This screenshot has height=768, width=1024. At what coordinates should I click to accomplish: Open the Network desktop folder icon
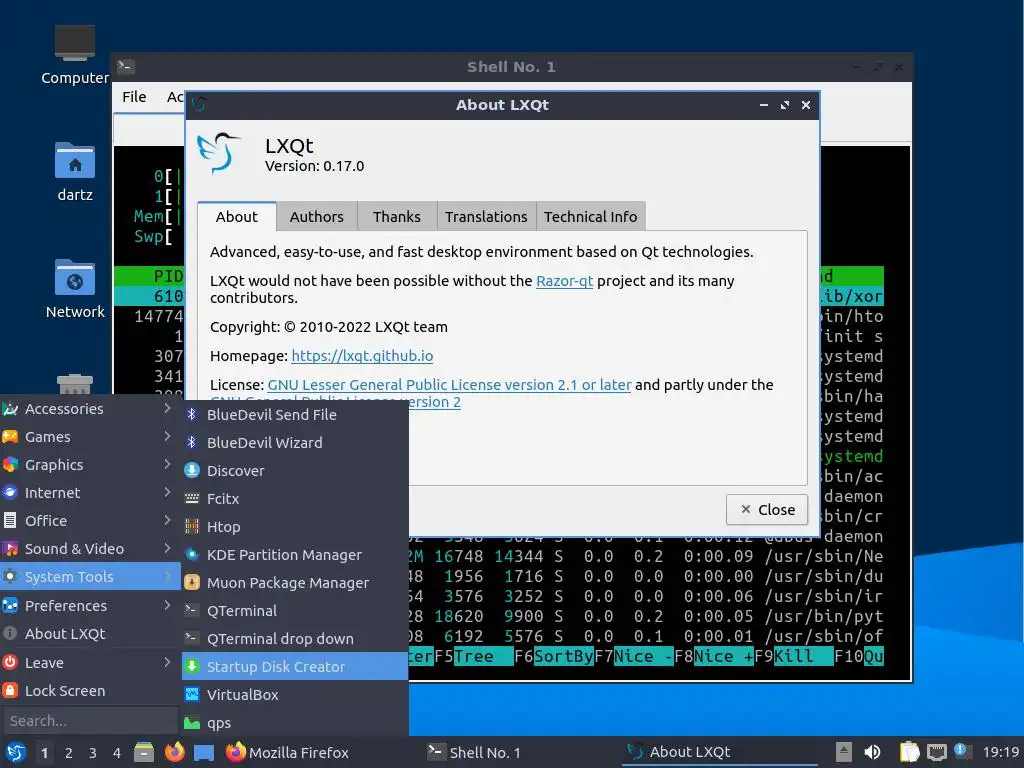coord(74,278)
